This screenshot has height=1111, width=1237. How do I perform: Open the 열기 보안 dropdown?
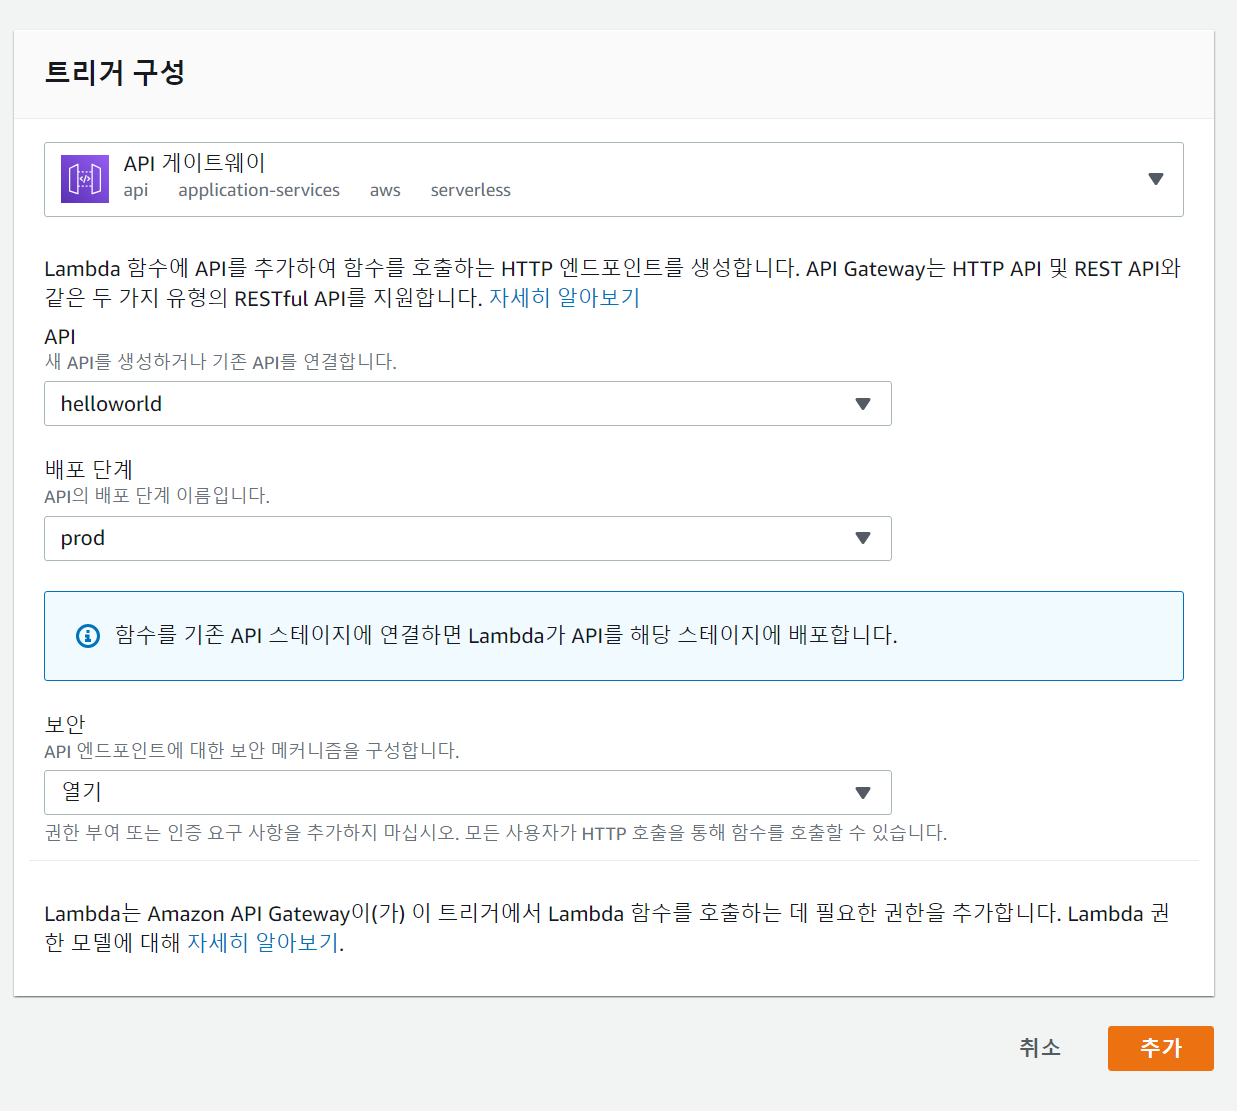[x=468, y=793]
